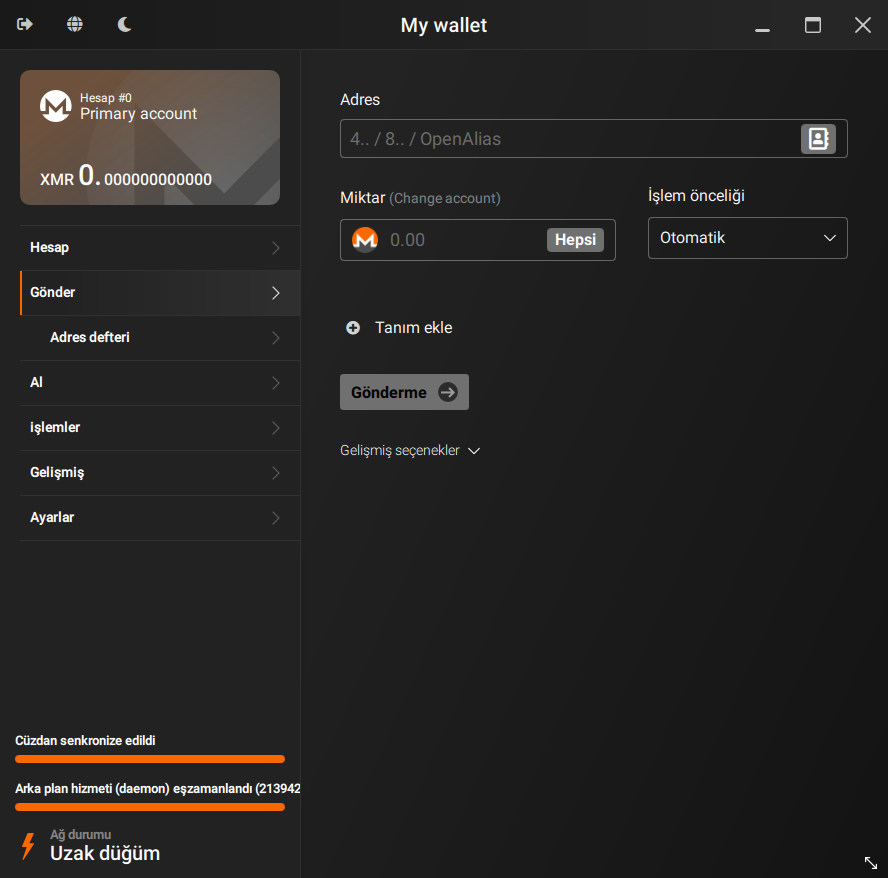Open the Otomatik transaction priority dropdown
This screenshot has height=878, width=888.
(747, 237)
